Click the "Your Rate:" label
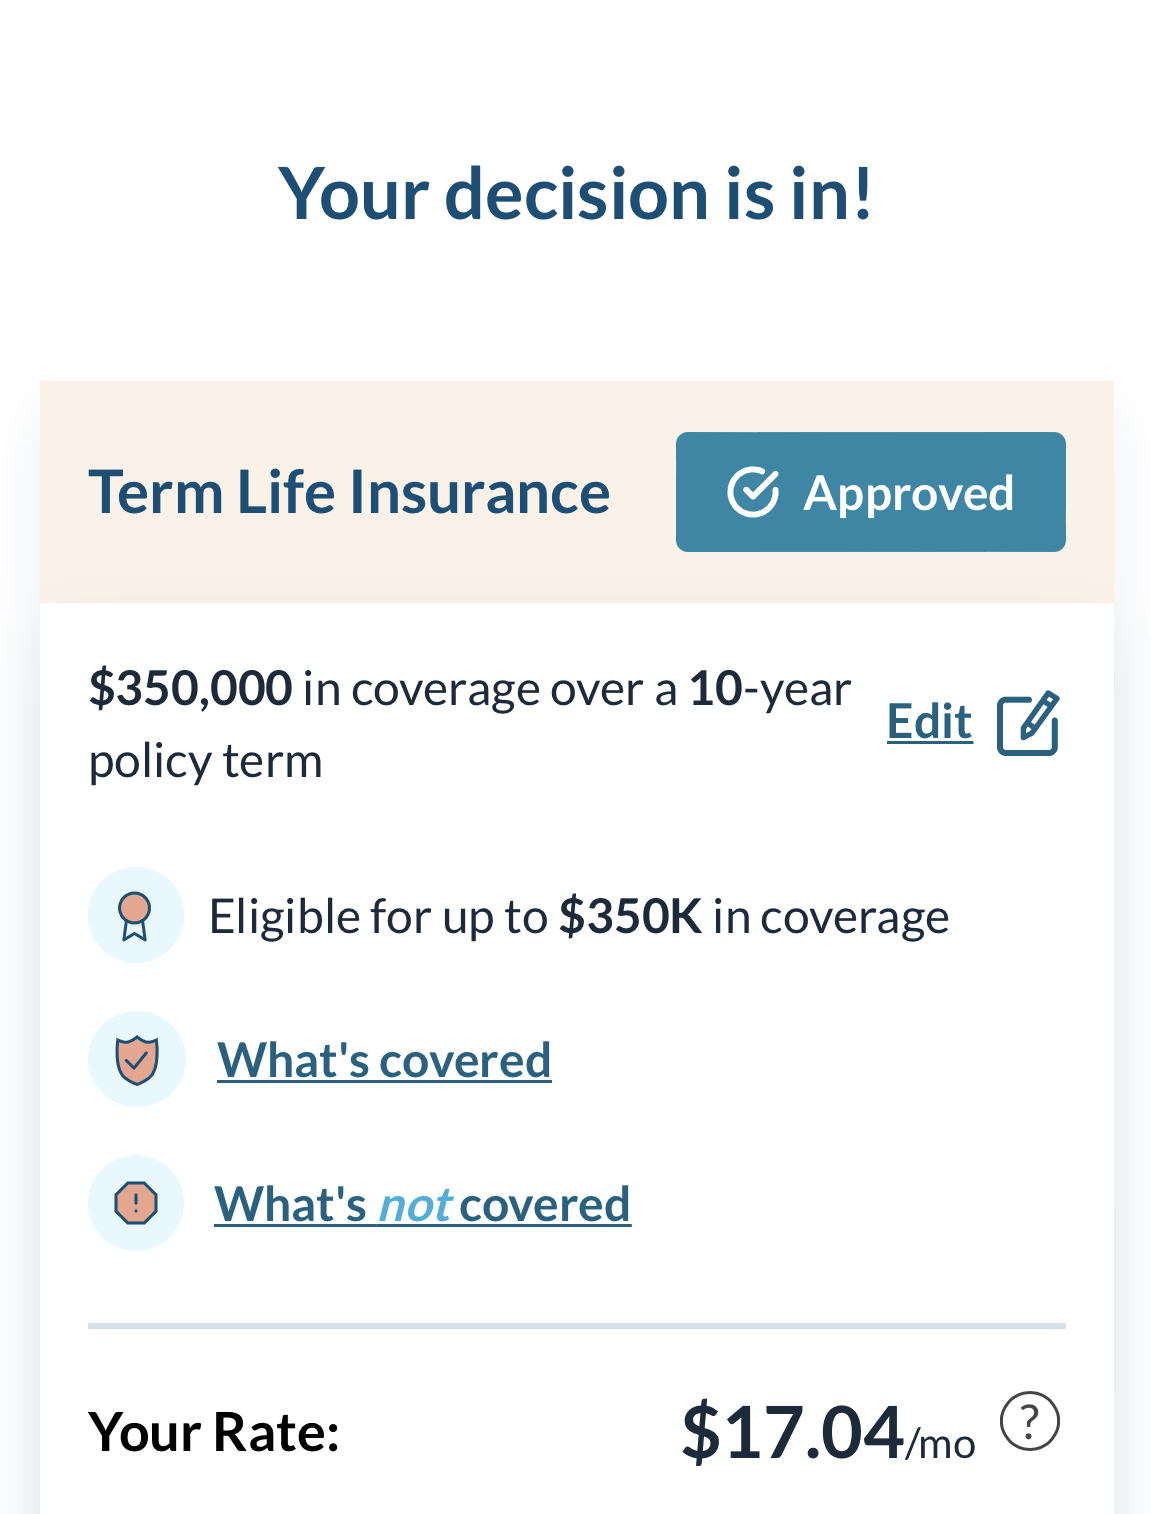 tap(213, 1430)
